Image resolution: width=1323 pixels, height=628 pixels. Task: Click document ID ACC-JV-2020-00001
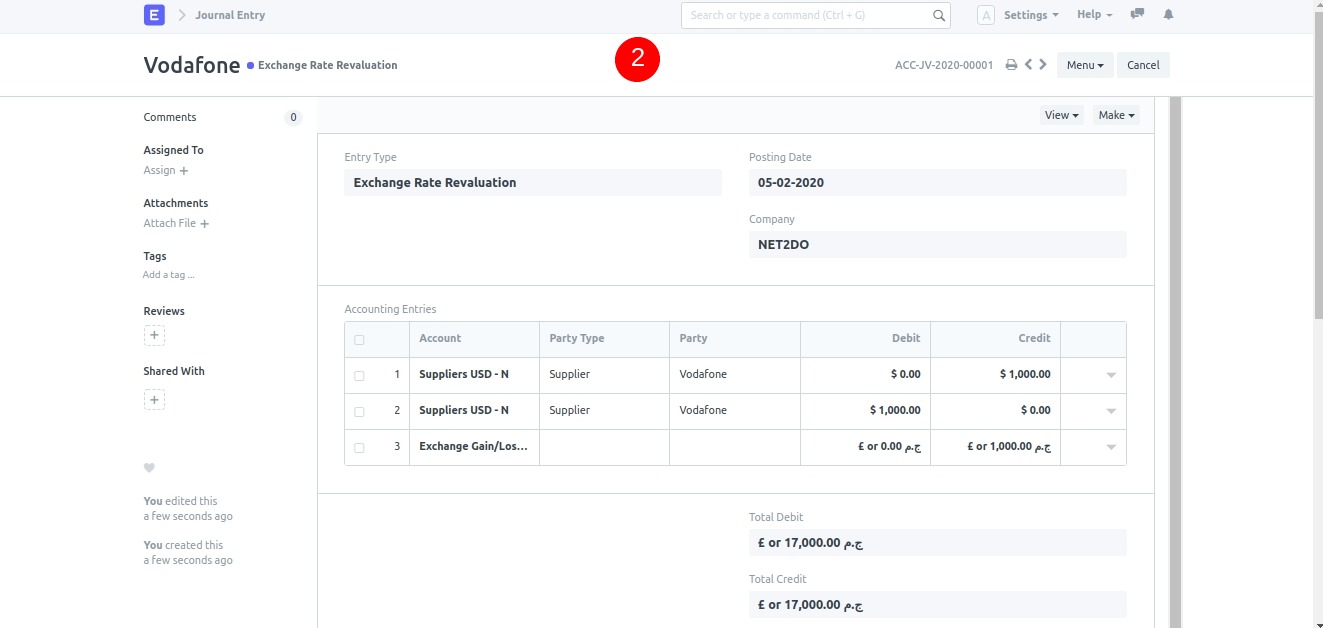coord(944,65)
